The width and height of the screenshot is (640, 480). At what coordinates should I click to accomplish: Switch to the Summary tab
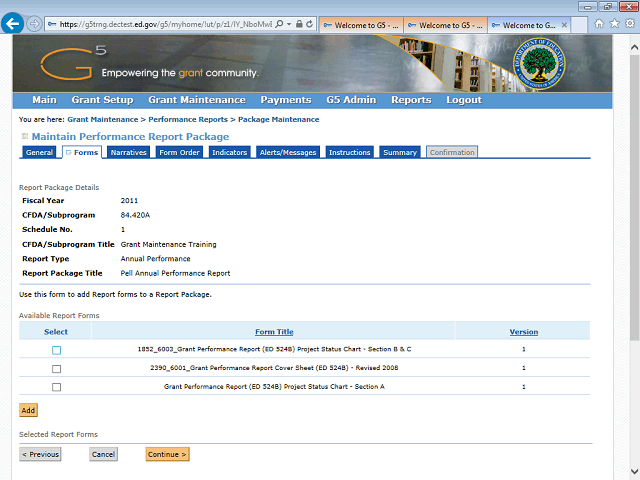pyautogui.click(x=400, y=152)
